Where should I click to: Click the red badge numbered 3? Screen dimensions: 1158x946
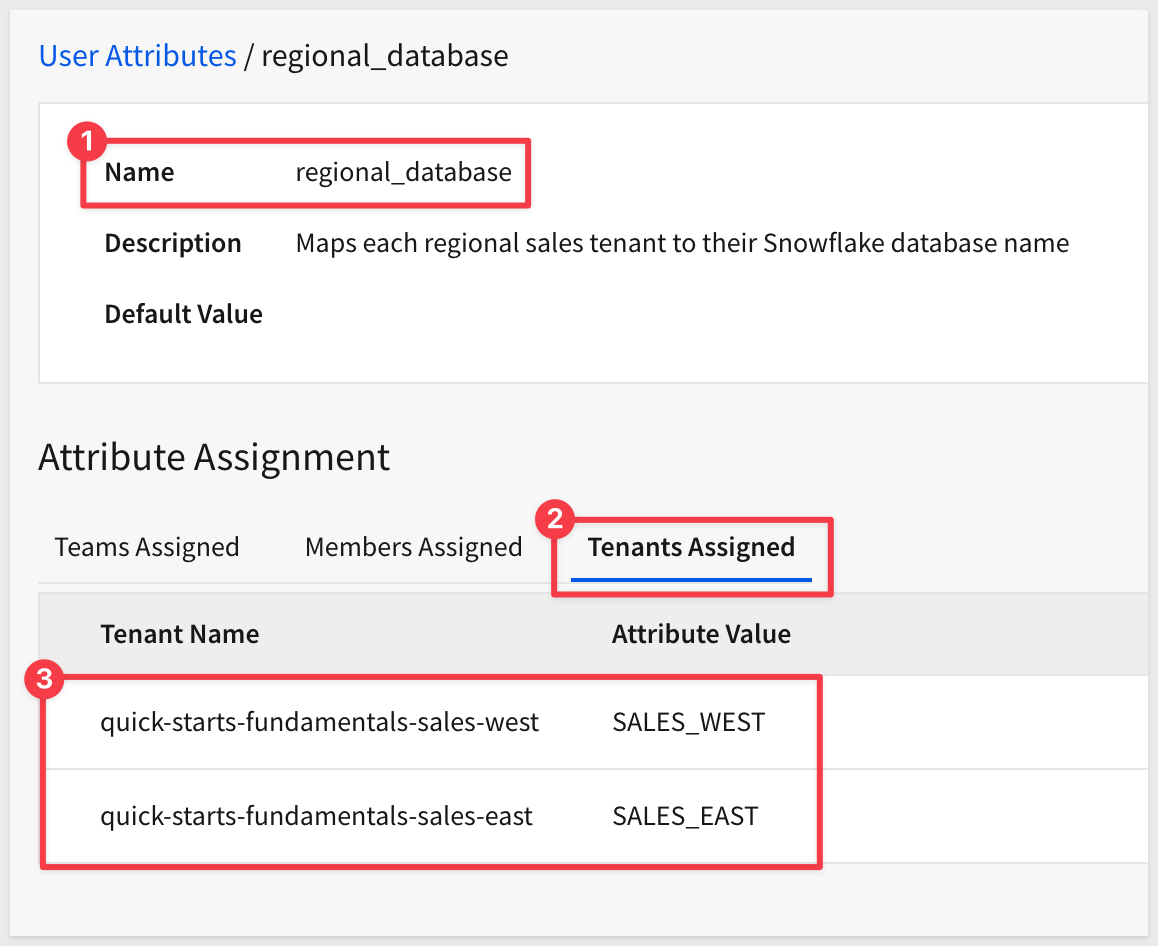tap(43, 680)
